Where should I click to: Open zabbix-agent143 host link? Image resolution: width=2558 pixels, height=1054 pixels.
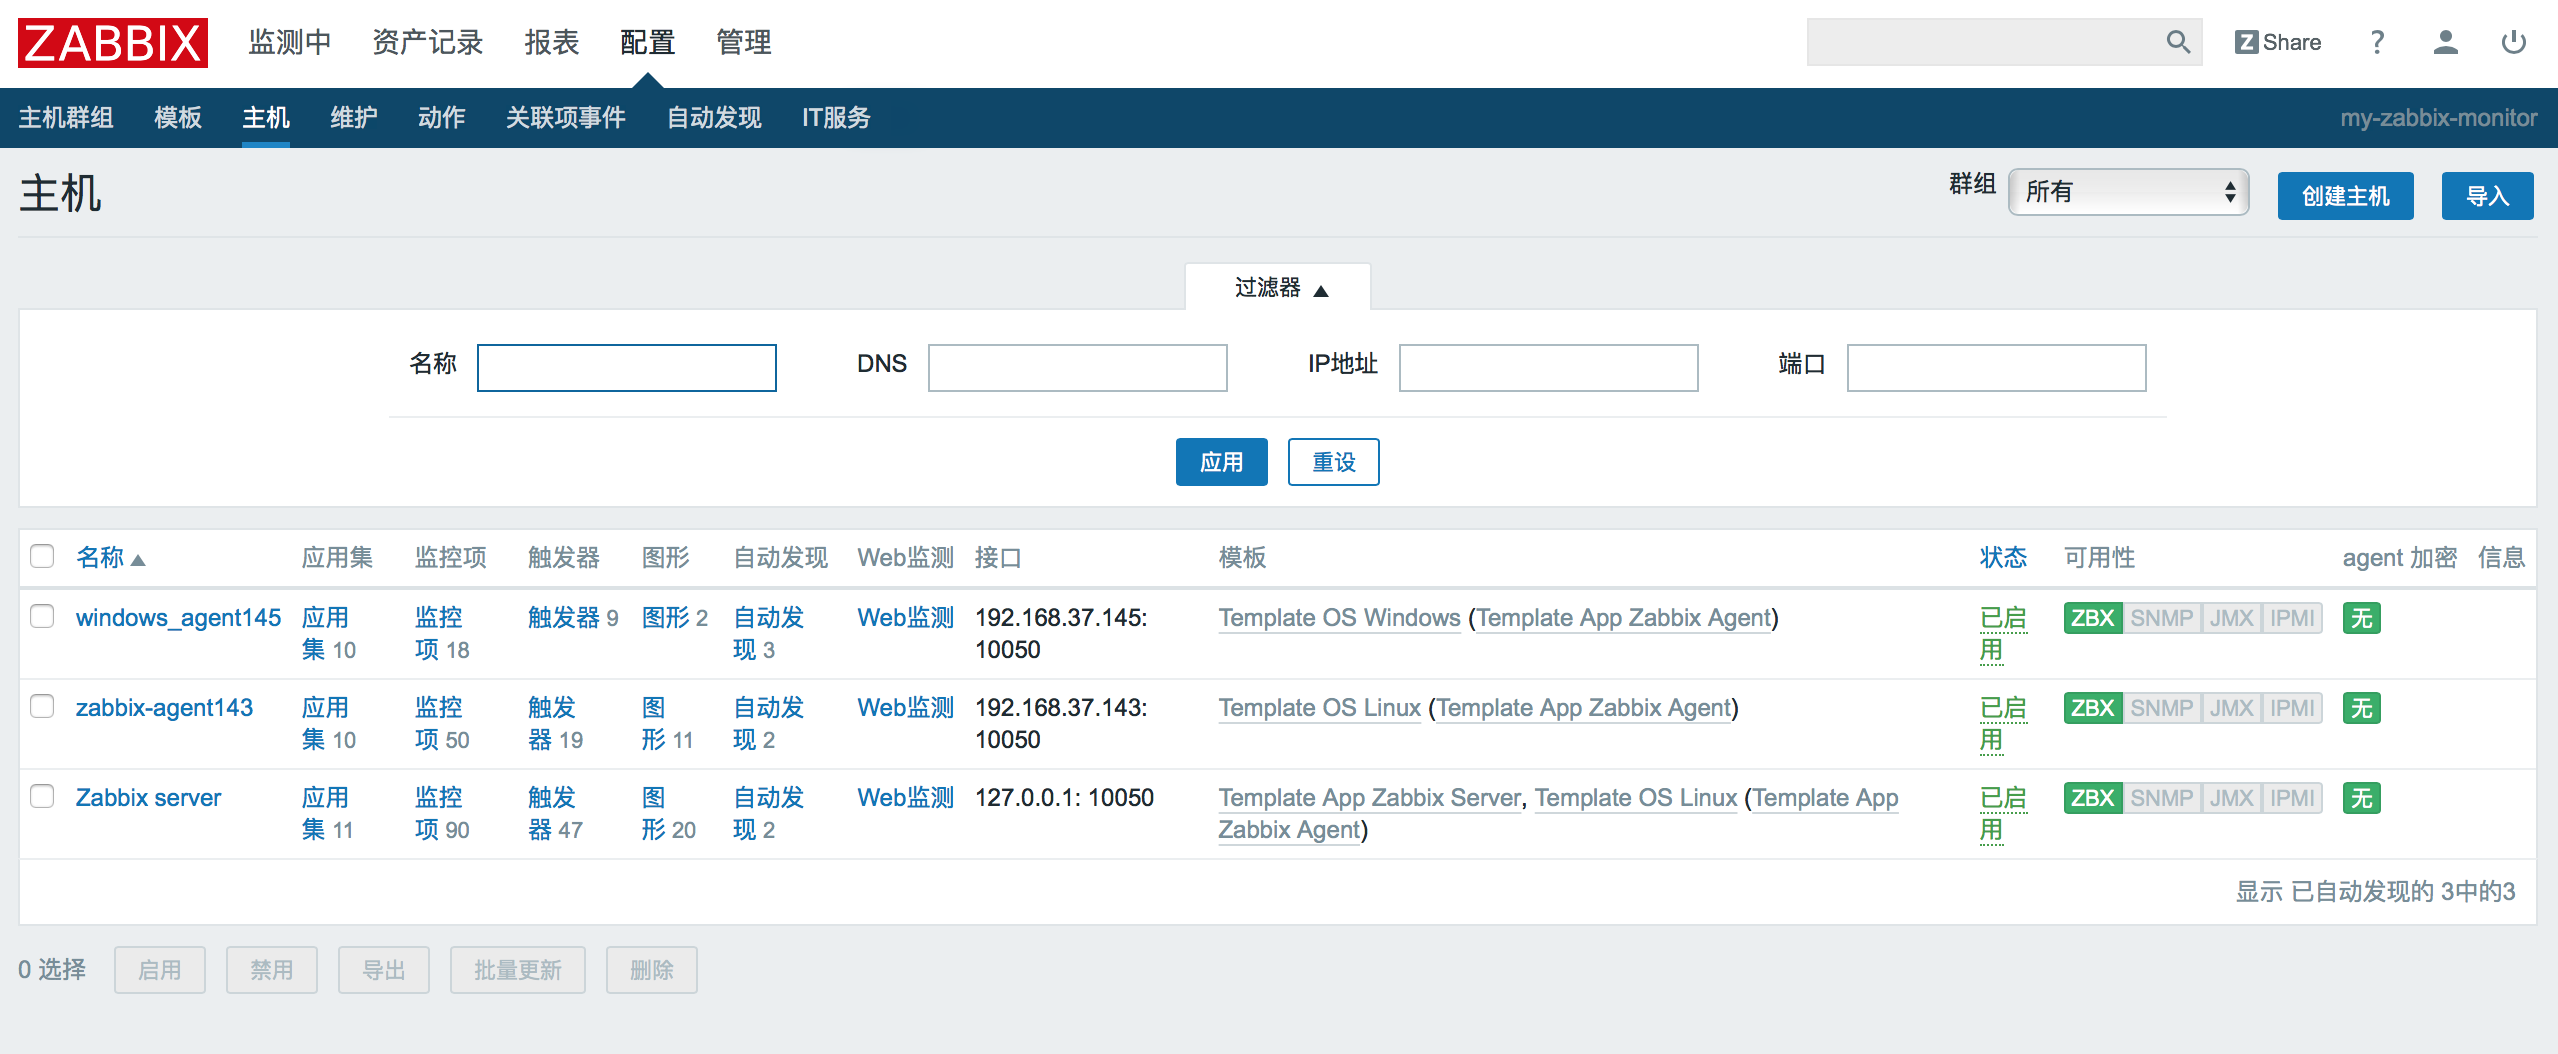(x=164, y=708)
